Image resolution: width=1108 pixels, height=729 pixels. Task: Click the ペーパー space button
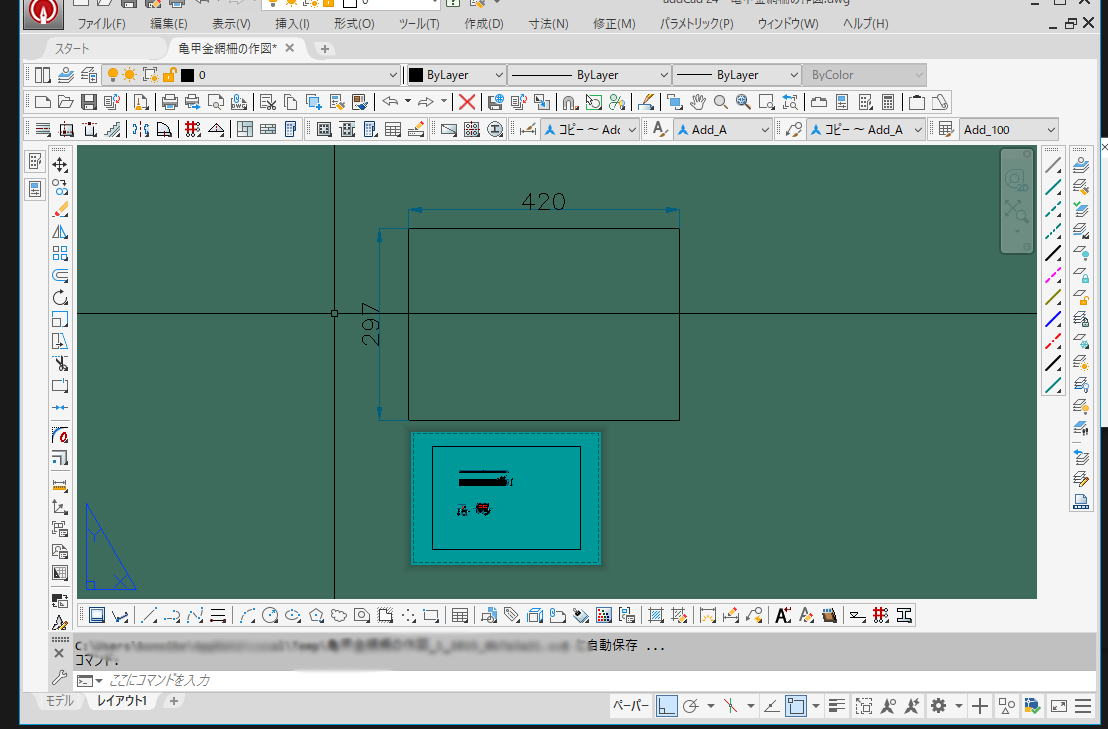tap(630, 706)
